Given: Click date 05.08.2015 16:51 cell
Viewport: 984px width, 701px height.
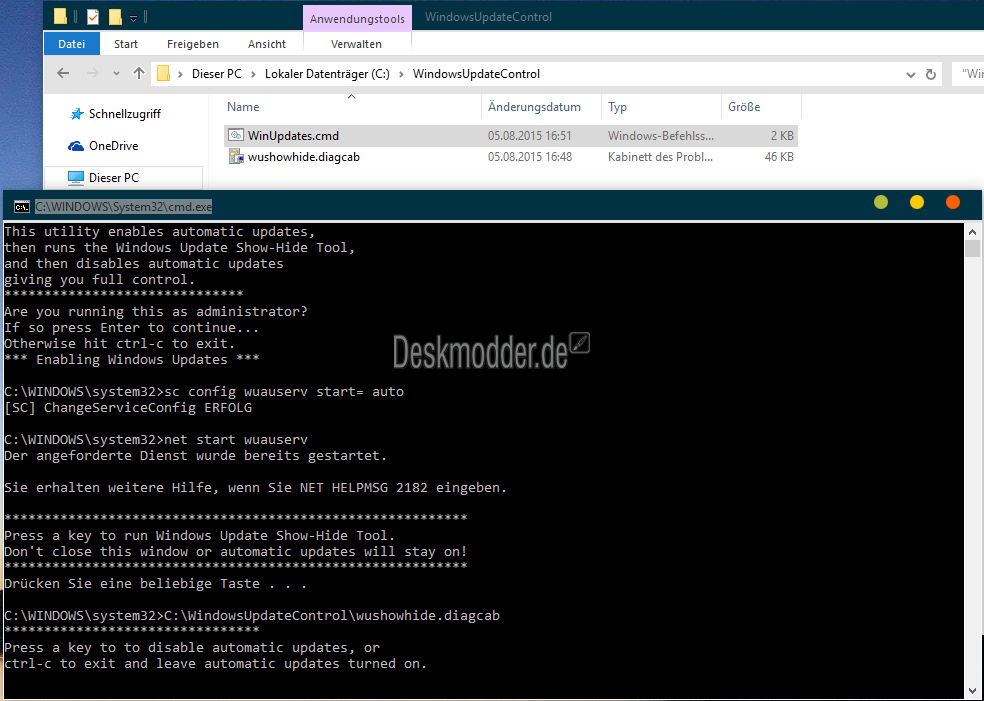Looking at the screenshot, I should coord(530,136).
